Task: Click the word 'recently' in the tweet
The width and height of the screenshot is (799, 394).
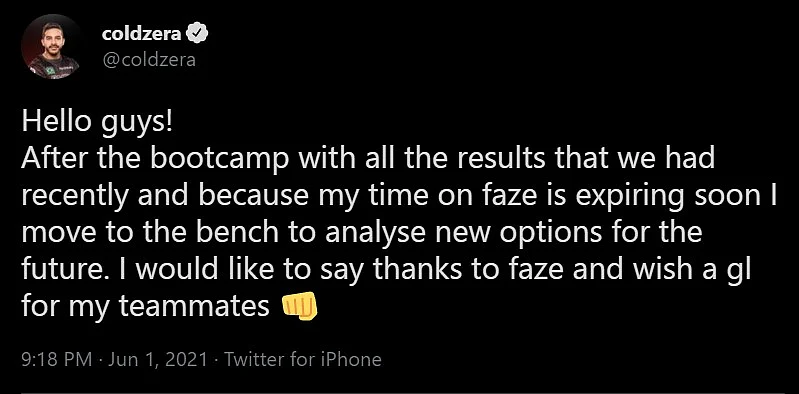Action: [75, 197]
